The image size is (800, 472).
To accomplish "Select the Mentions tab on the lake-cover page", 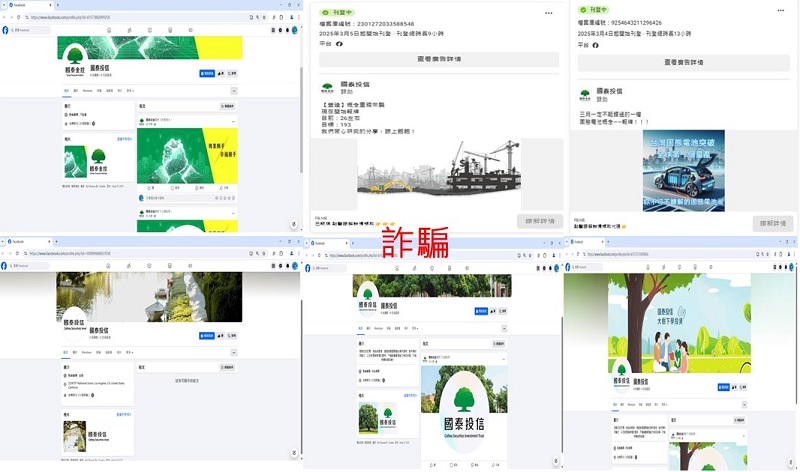I will (x=87, y=352).
